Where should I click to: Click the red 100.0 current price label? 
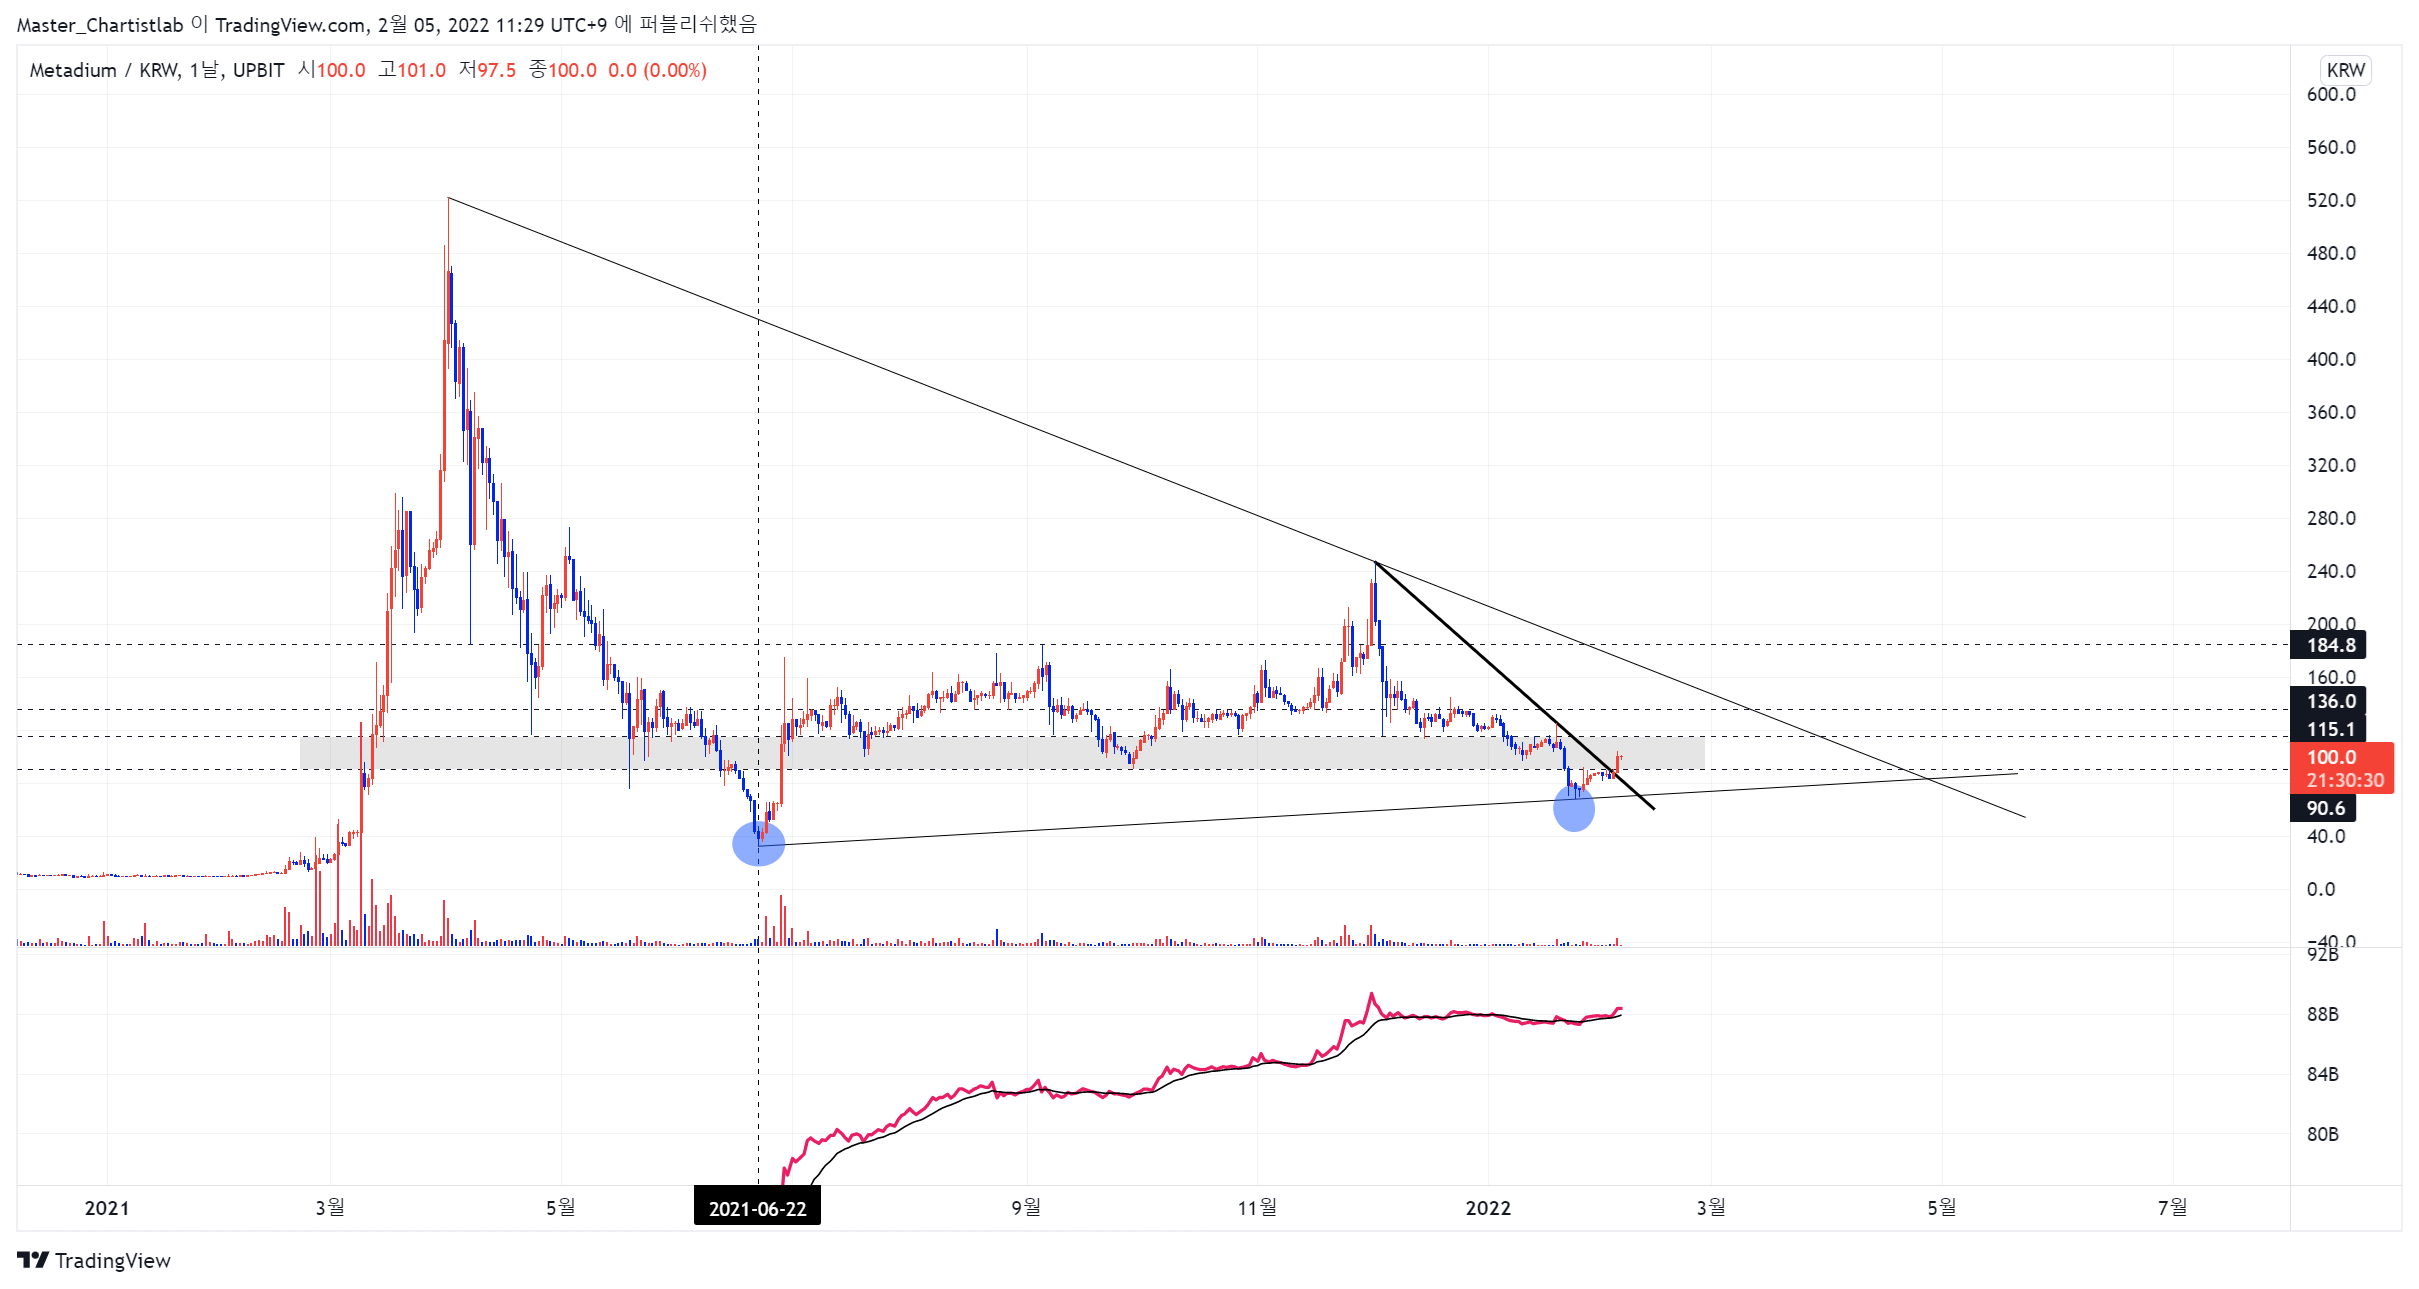coord(2343,768)
